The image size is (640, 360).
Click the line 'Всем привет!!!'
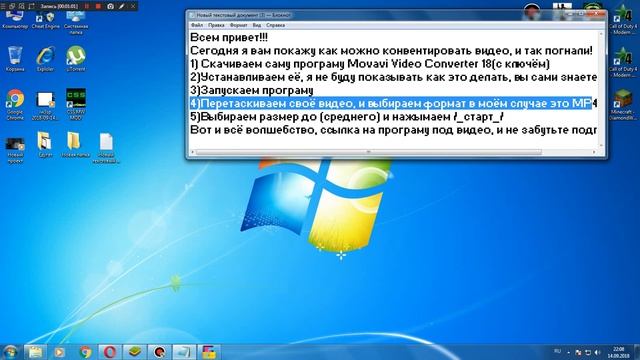(x=229, y=38)
